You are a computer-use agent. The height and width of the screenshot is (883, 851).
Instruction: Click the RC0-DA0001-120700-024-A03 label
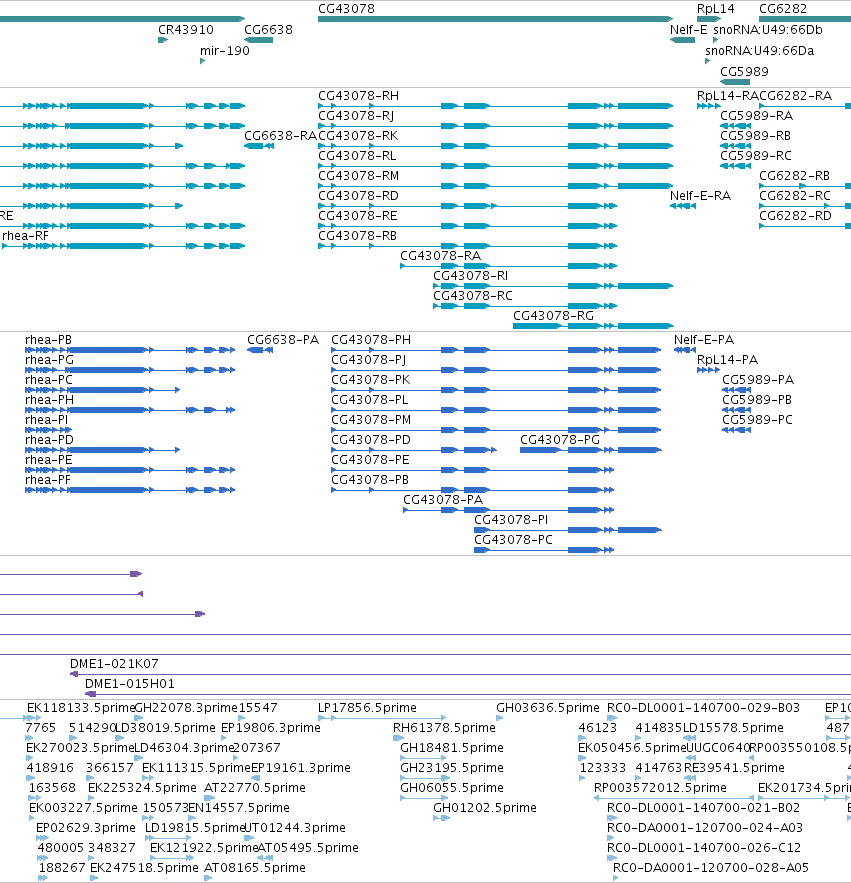tap(705, 827)
